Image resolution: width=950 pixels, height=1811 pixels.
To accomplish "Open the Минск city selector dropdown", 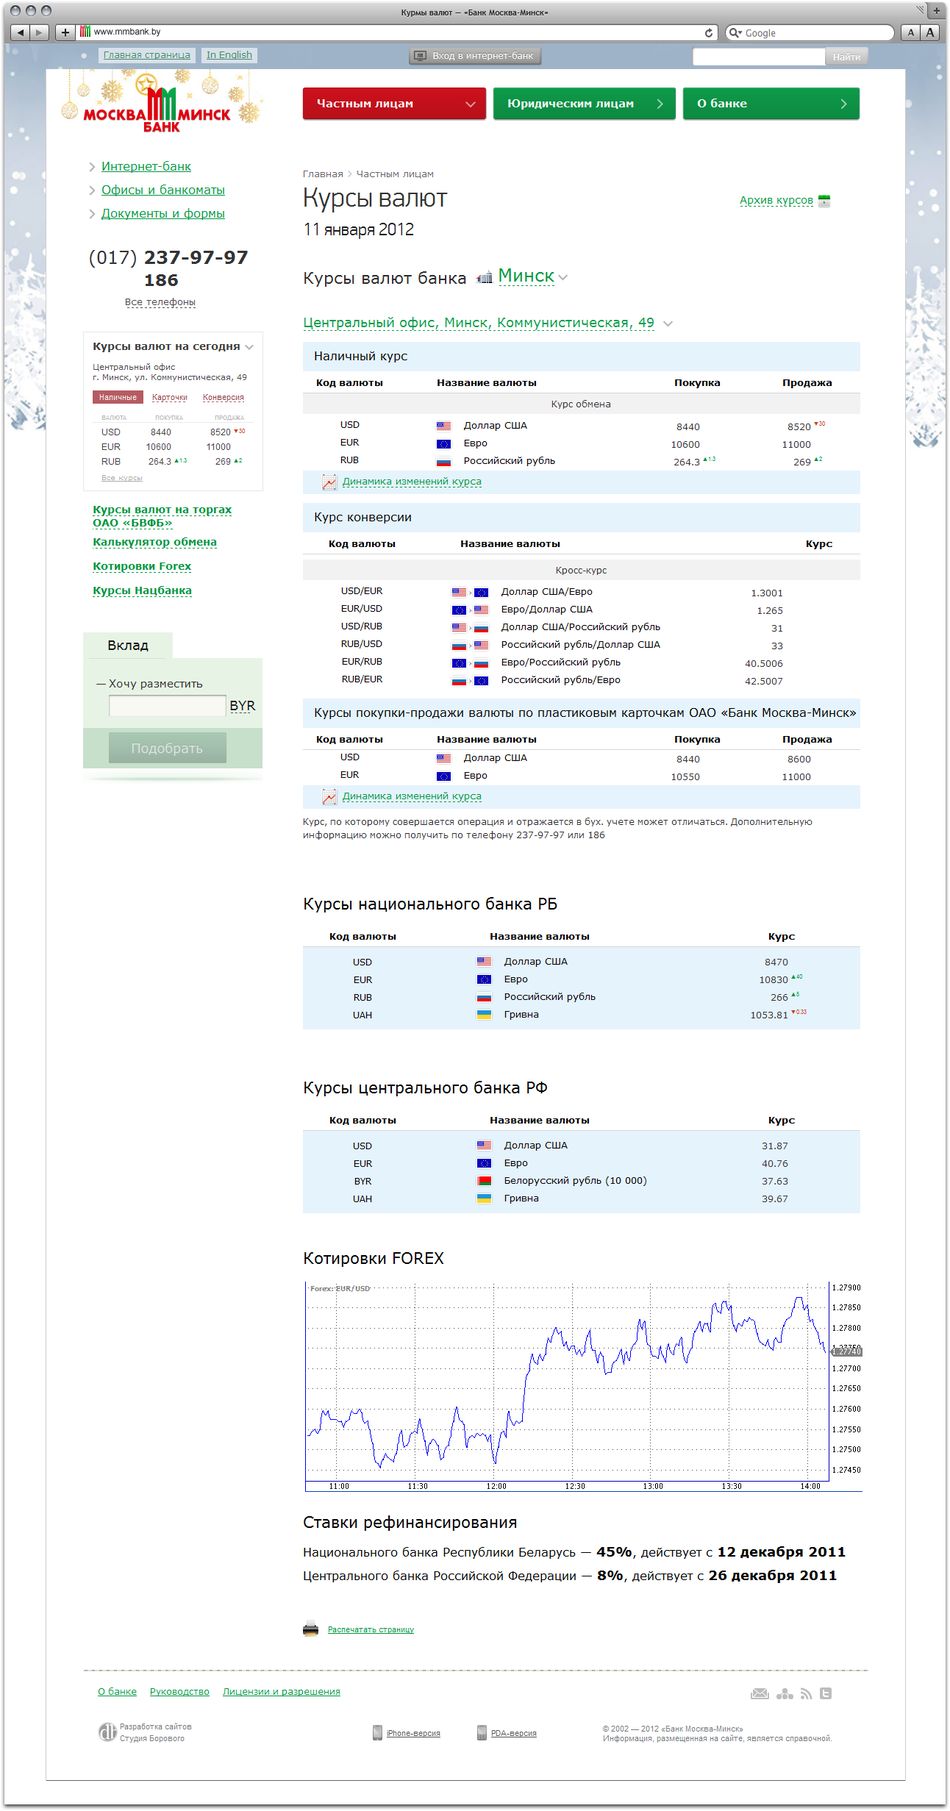I will [x=563, y=278].
